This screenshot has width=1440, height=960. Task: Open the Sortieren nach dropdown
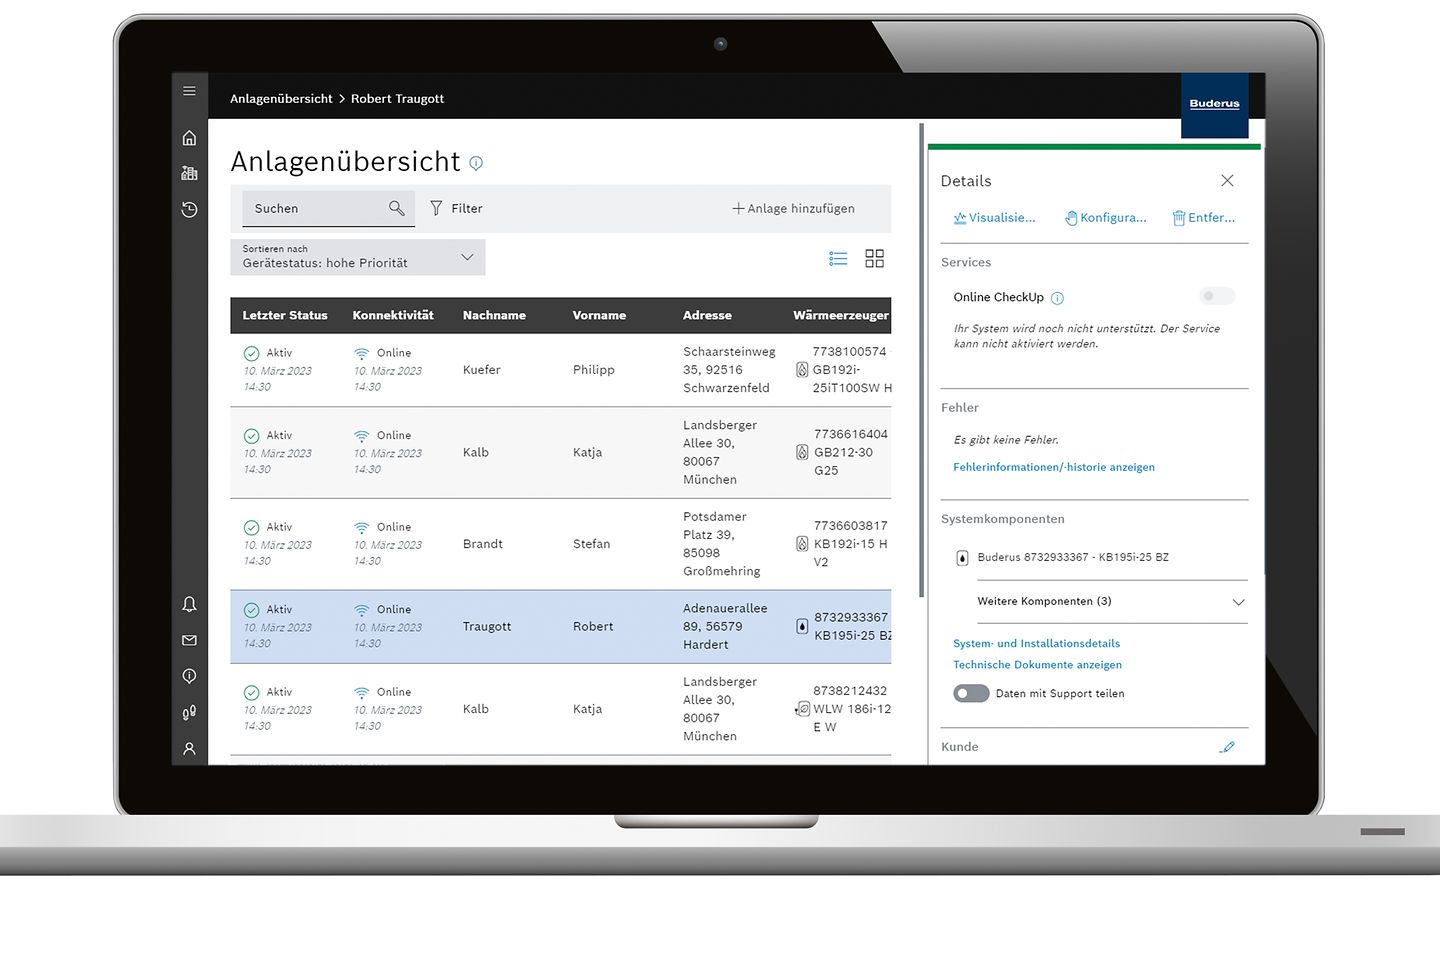point(357,257)
